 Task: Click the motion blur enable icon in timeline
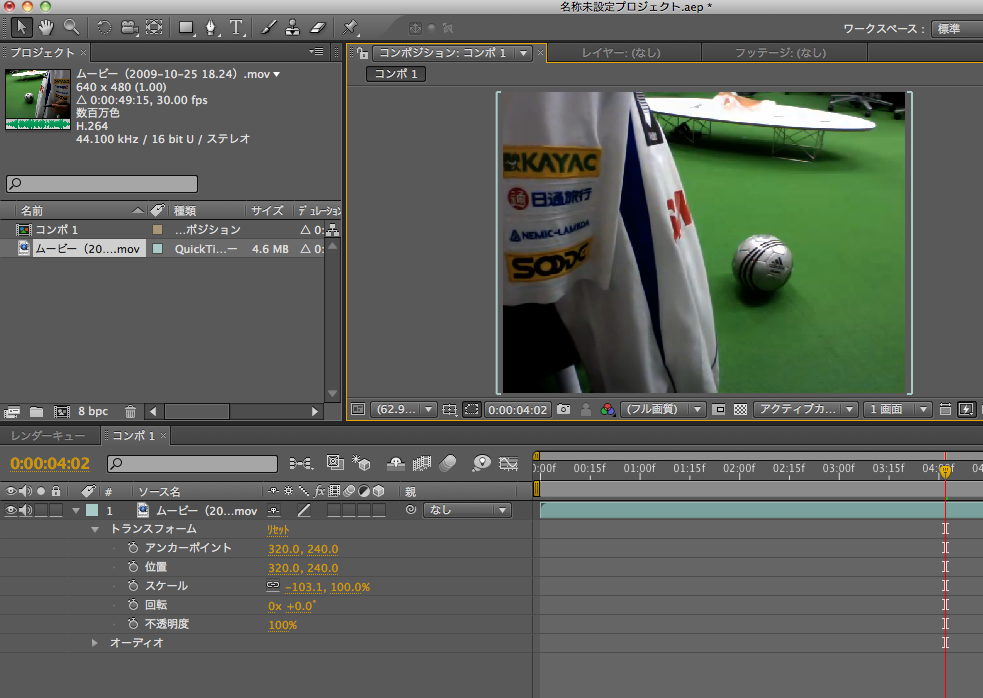[x=448, y=463]
